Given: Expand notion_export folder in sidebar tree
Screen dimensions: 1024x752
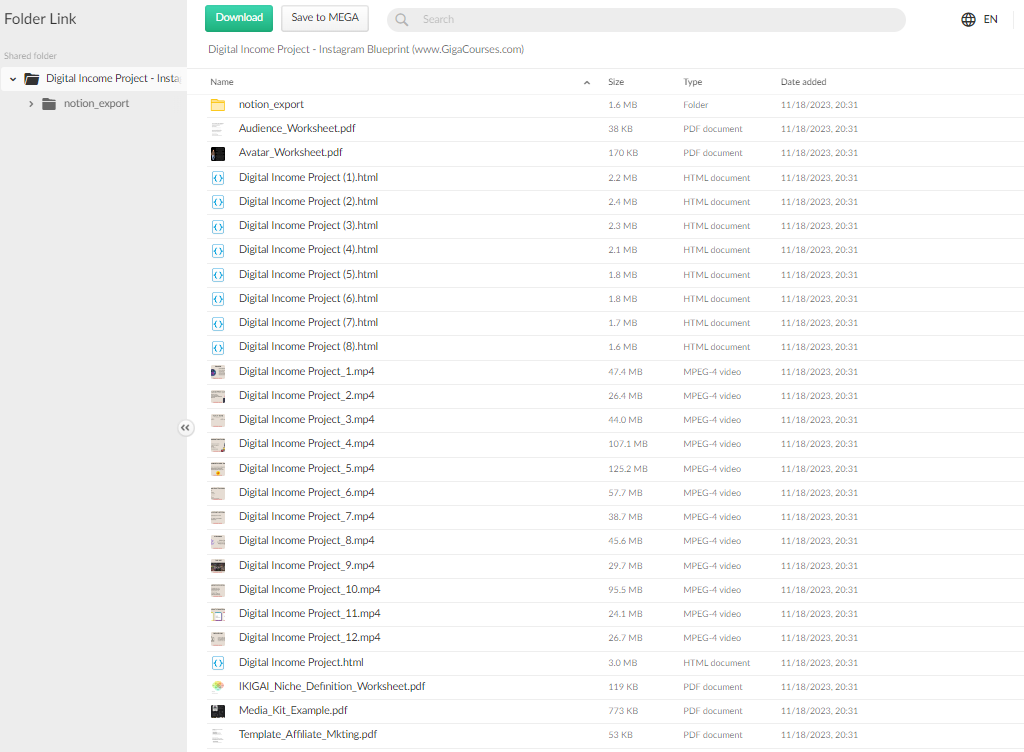Looking at the screenshot, I should pos(31,104).
